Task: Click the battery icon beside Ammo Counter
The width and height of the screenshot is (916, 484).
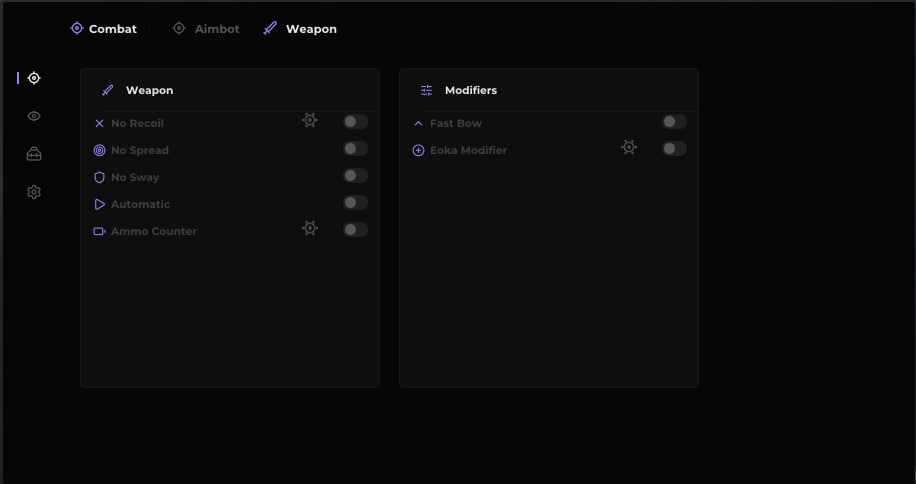Action: 99,231
